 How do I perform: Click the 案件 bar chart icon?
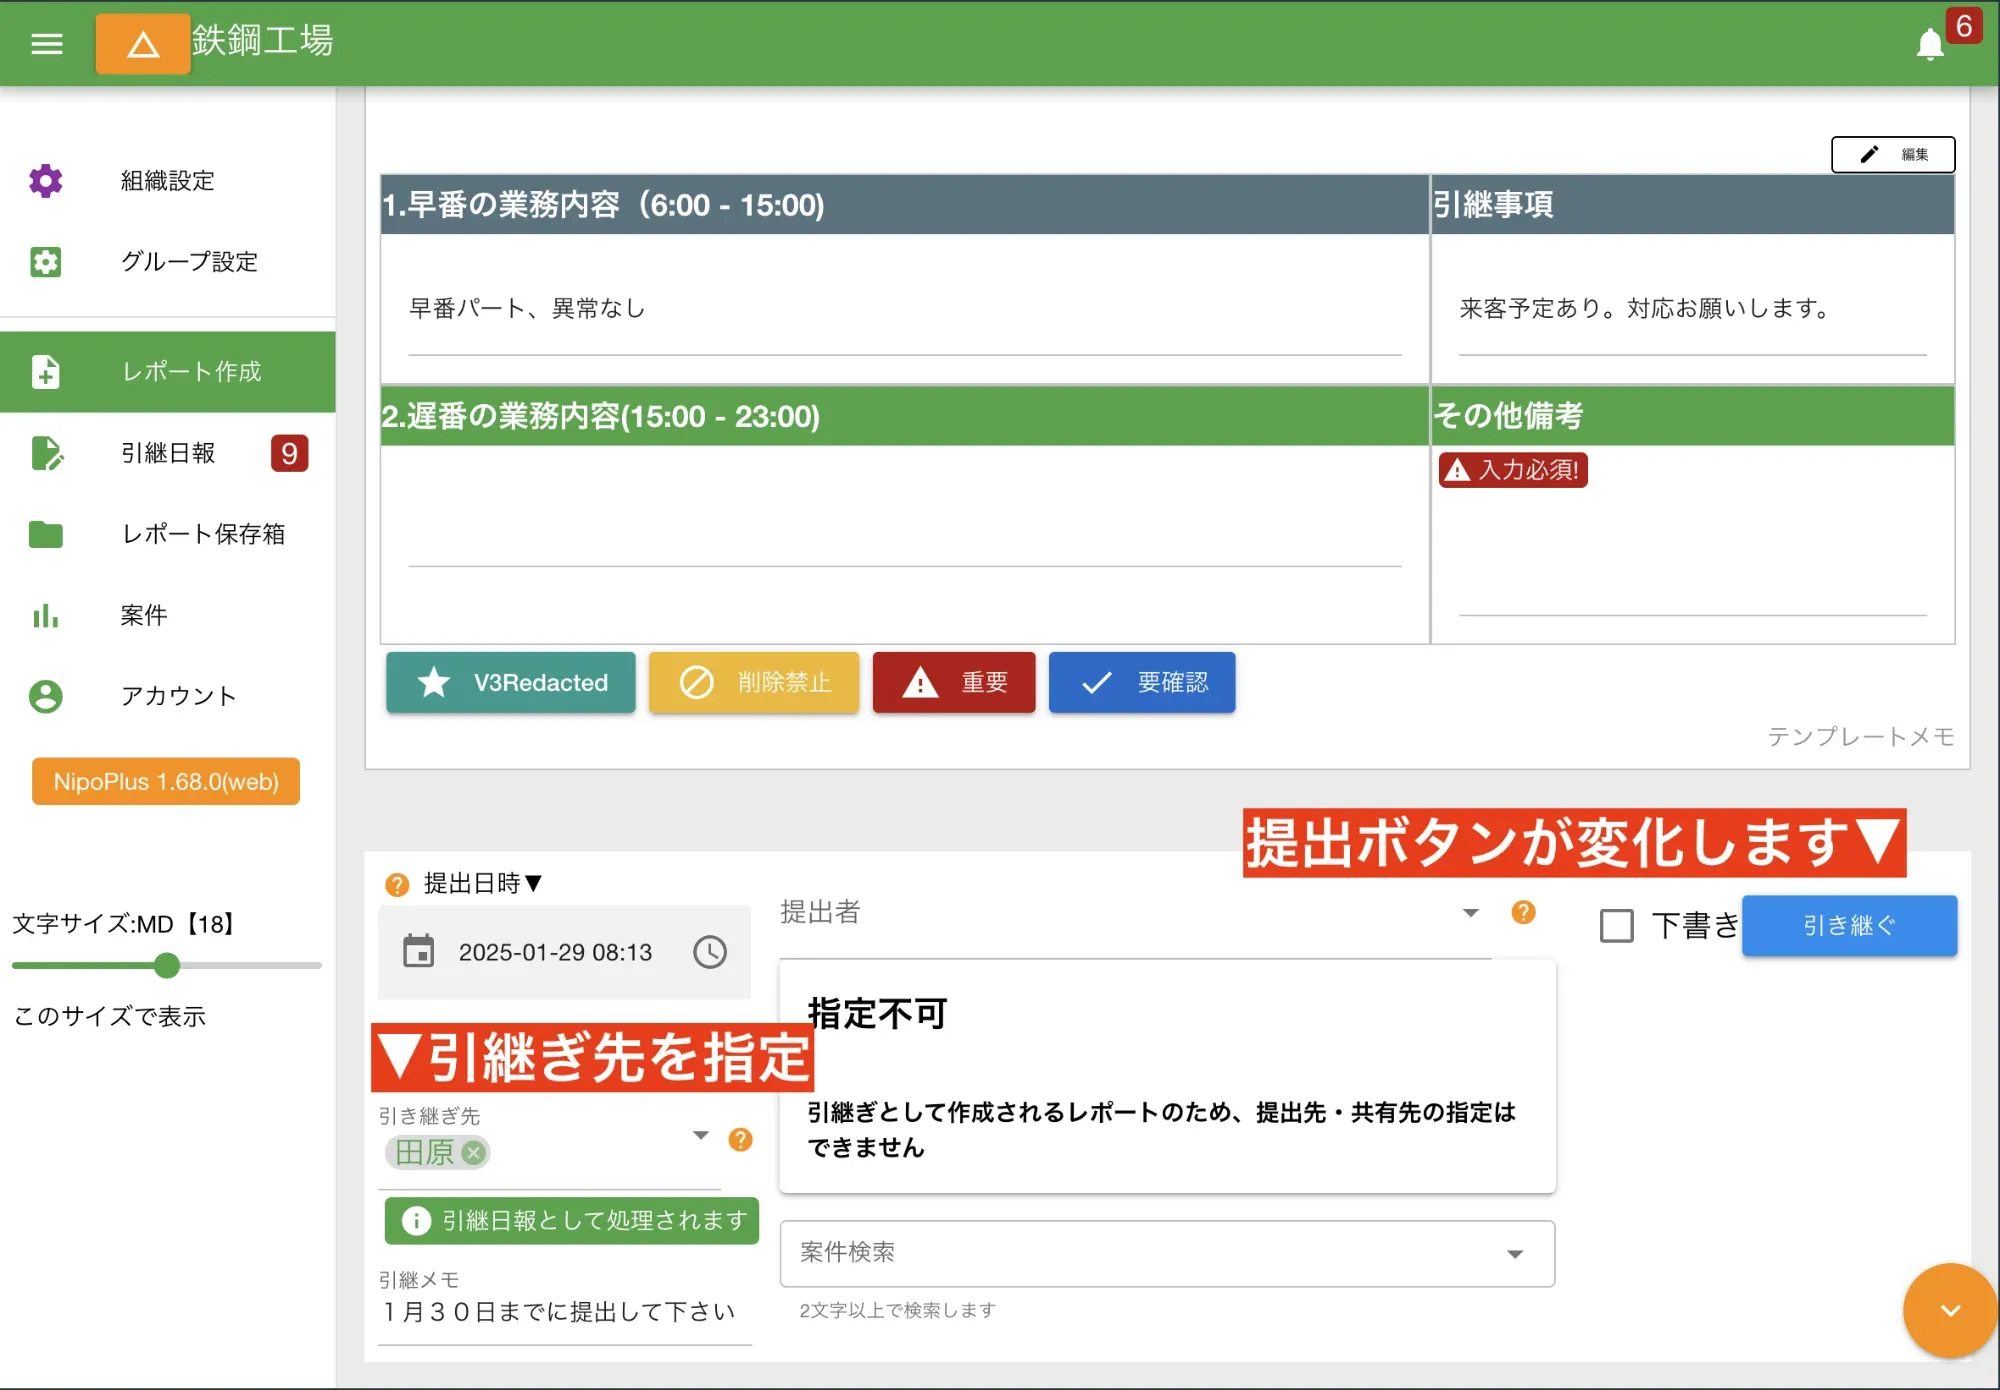(46, 617)
